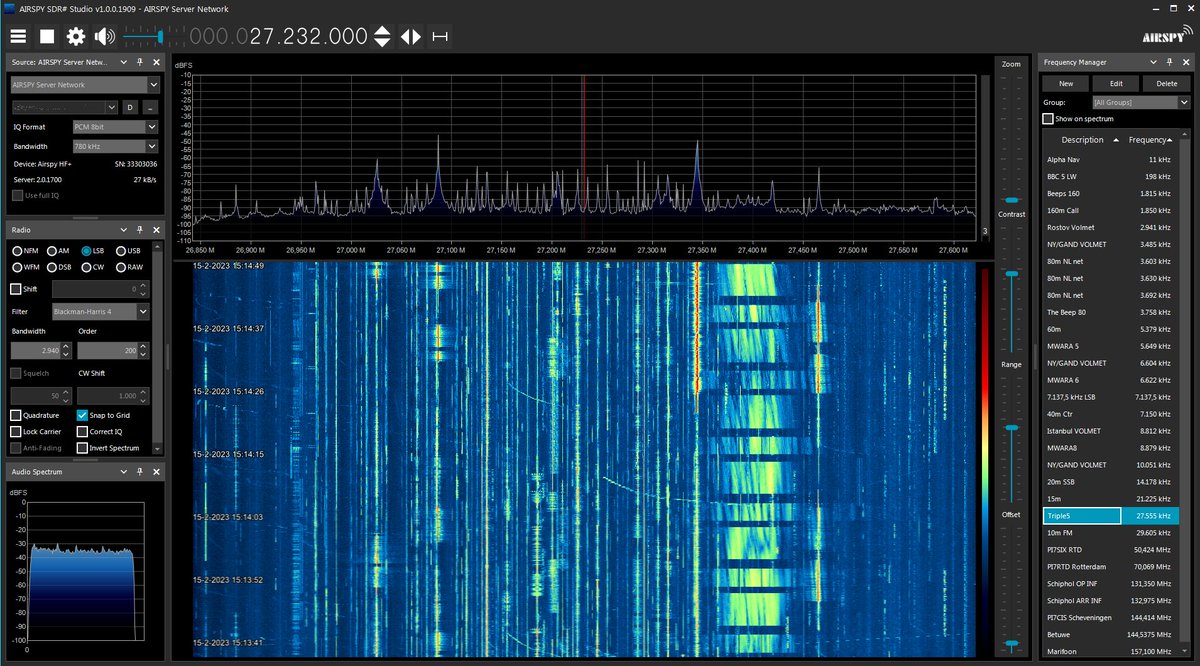Pin the Radio panel
The width and height of the screenshot is (1200, 666).
141,229
